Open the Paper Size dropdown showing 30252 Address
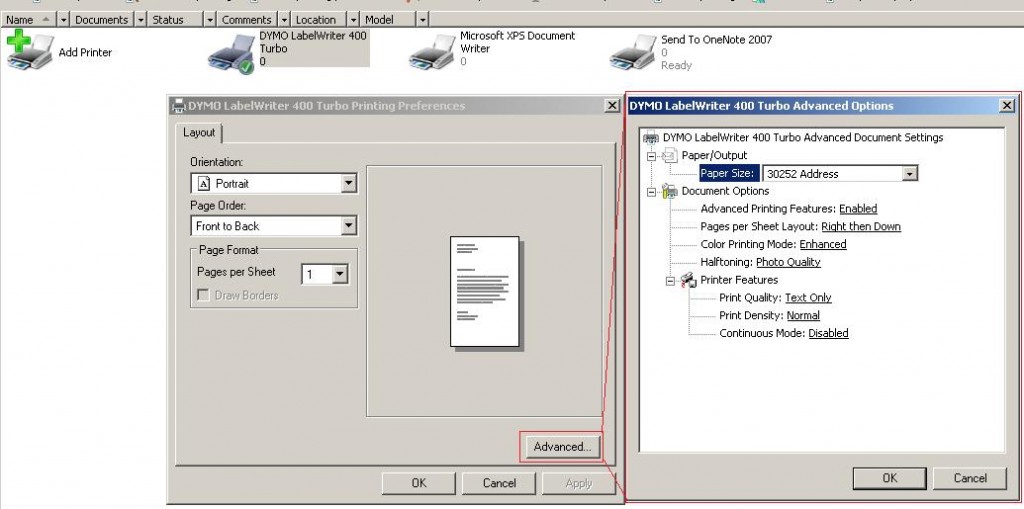Viewport: 1024px width, 509px height. click(909, 174)
